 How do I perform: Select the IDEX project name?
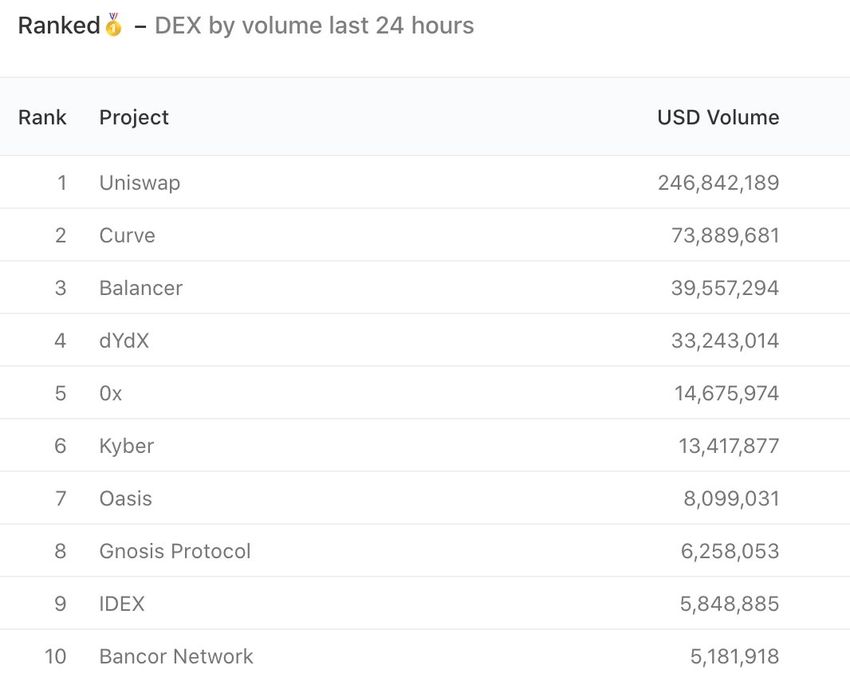click(x=122, y=604)
